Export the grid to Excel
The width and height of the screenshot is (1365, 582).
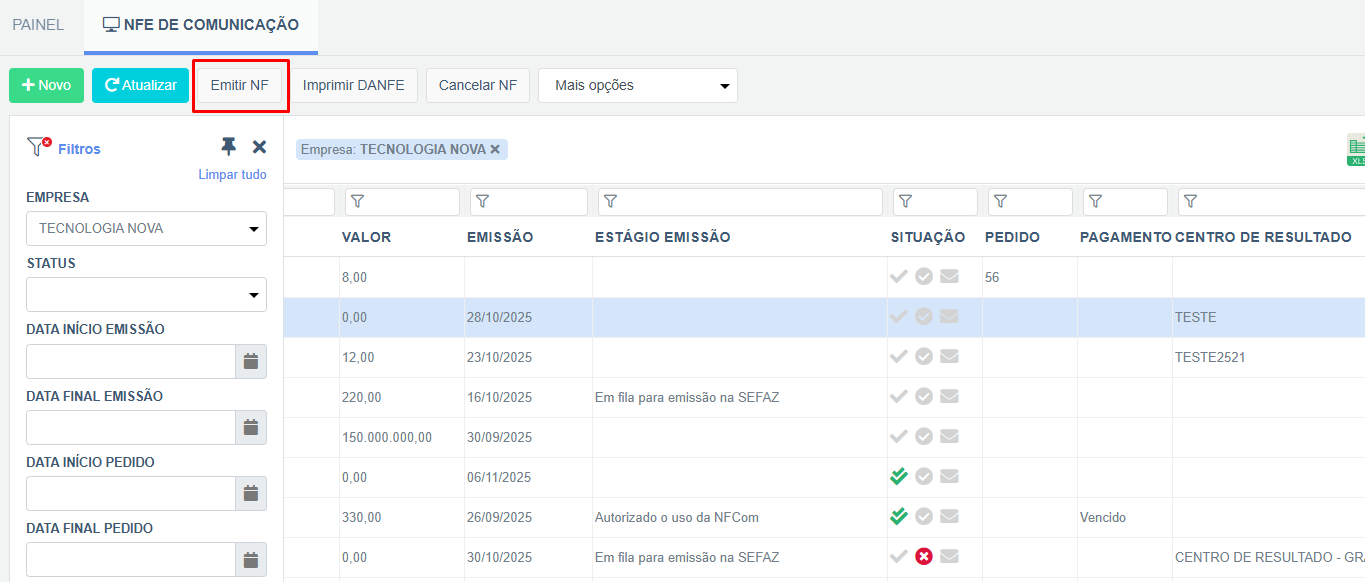coord(1356,148)
